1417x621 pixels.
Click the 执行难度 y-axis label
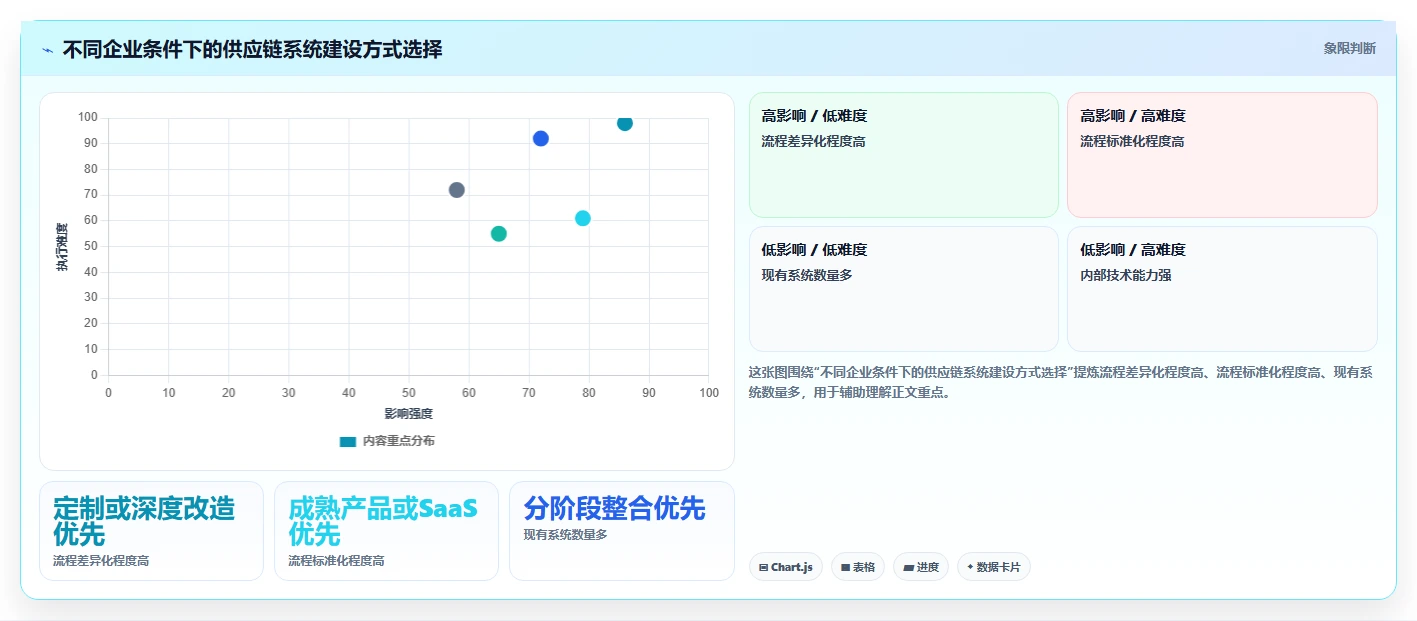(x=63, y=247)
